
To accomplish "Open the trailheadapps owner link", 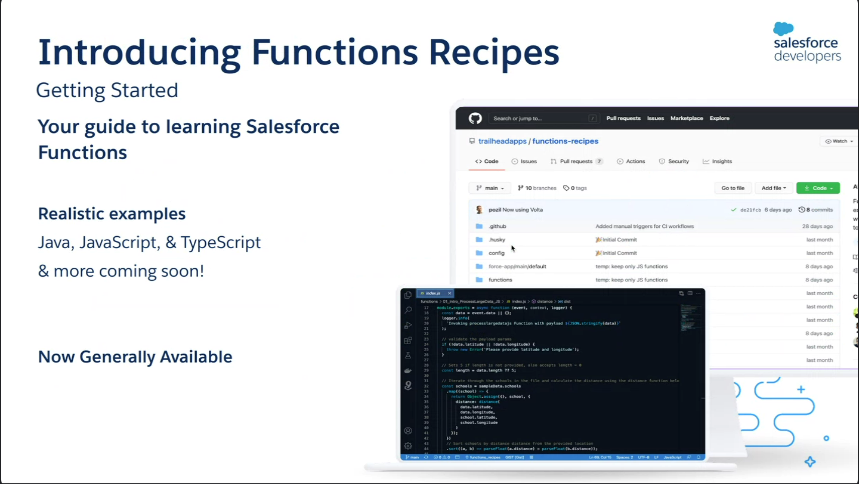I will coord(502,141).
